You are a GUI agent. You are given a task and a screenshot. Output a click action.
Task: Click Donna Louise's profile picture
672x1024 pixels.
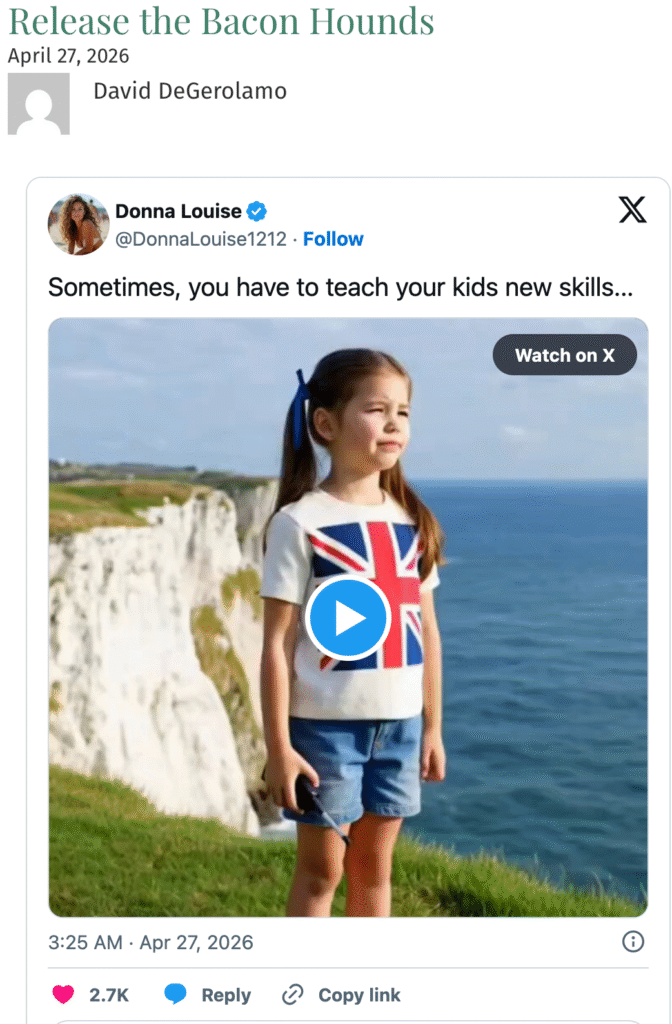pos(78,224)
